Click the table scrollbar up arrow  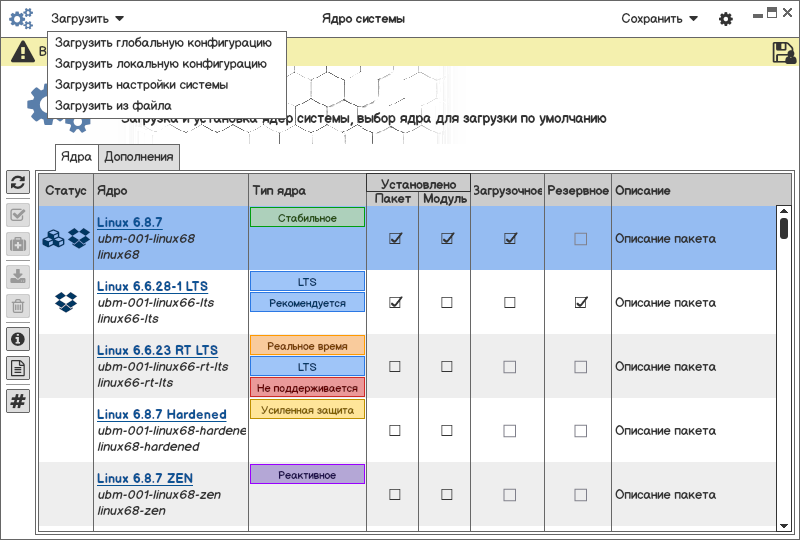(783, 210)
